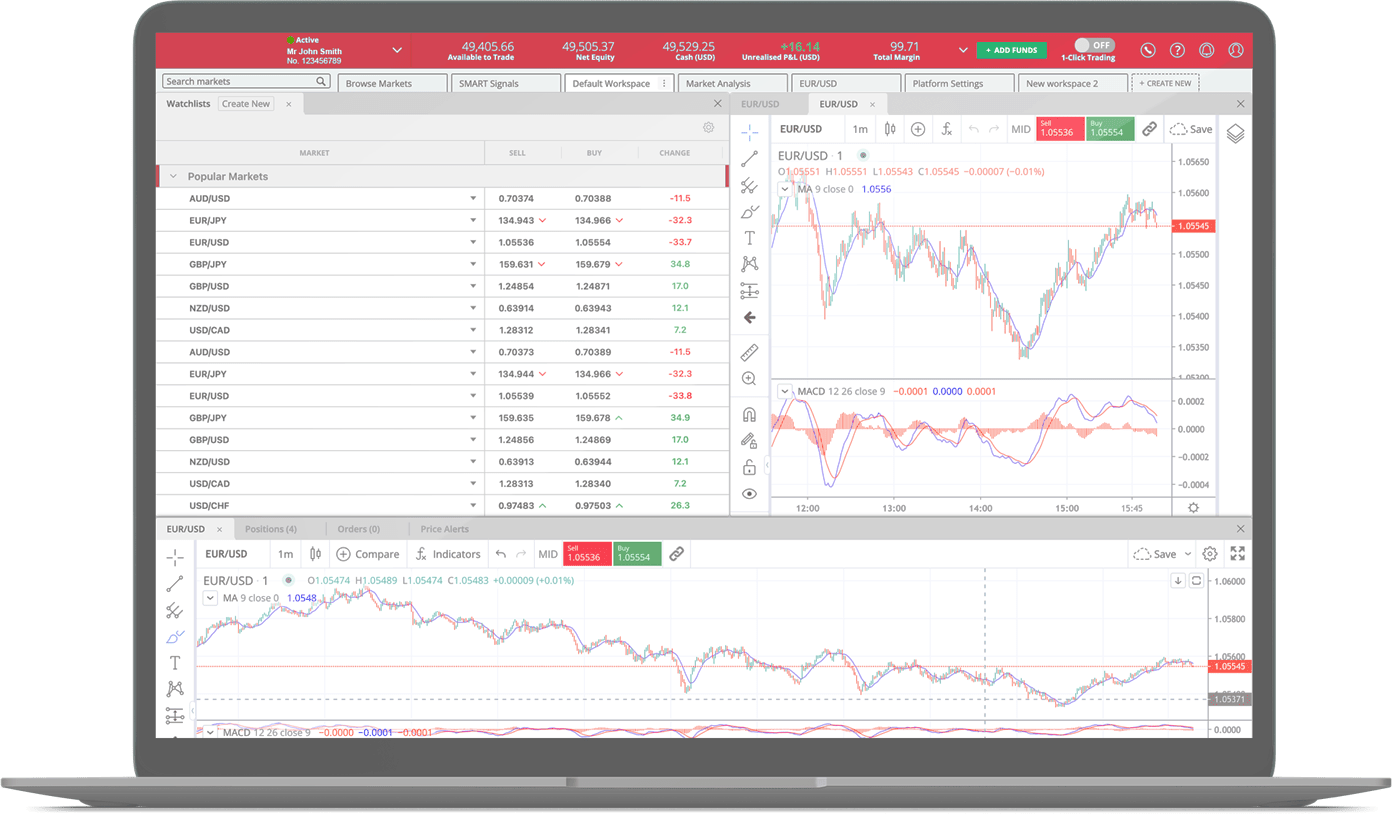Click the zoom-in magnifier tool
Image resolution: width=1392 pixels, height=814 pixels.
pos(750,378)
